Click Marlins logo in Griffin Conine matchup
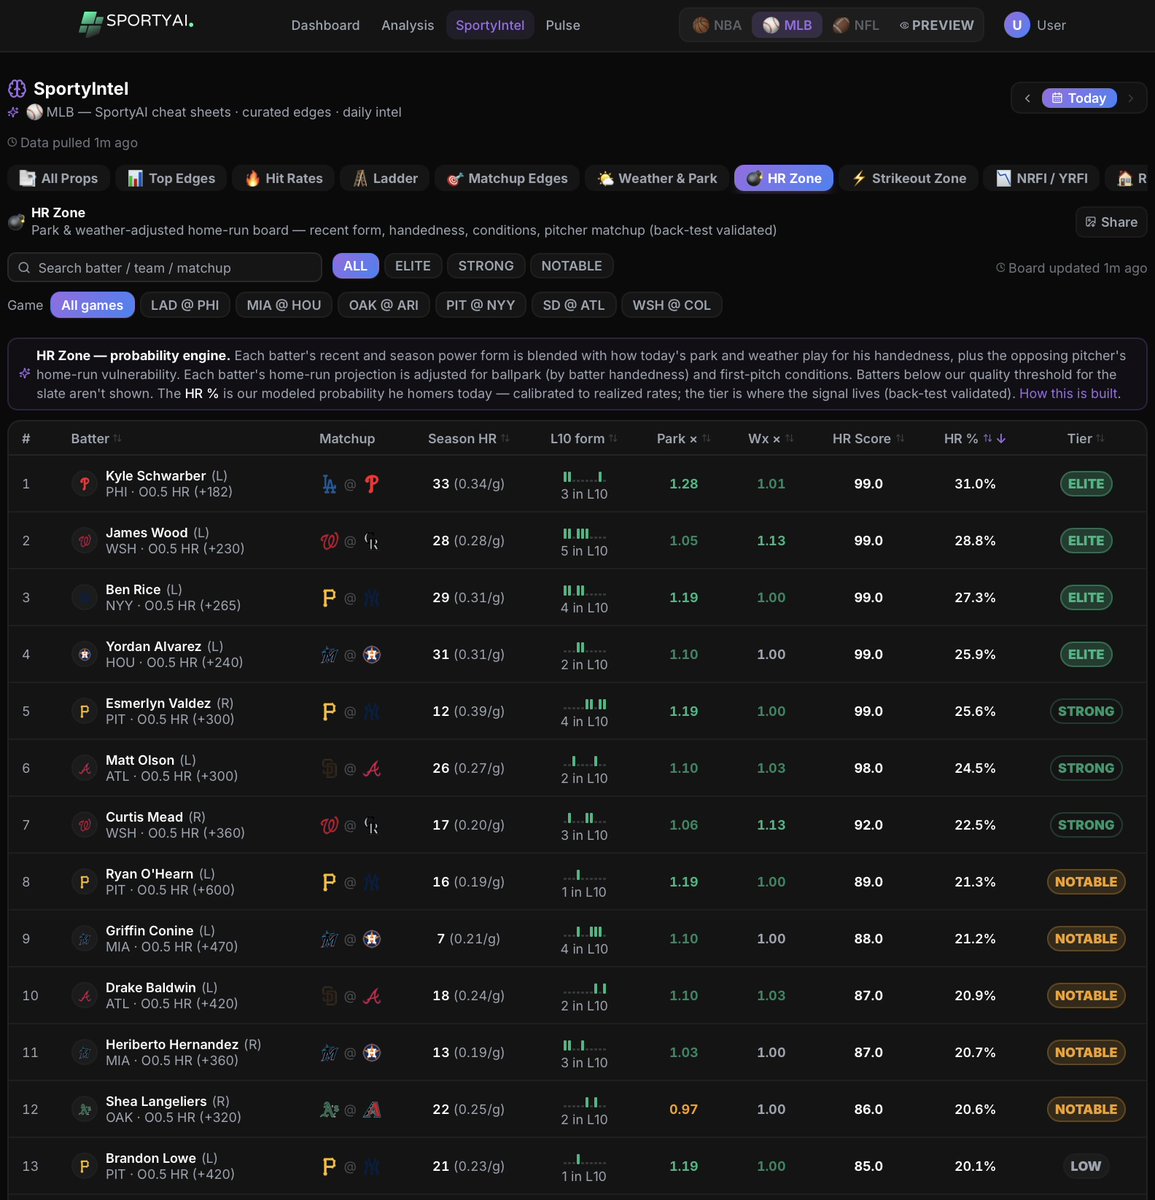Image resolution: width=1155 pixels, height=1200 pixels. [329, 939]
